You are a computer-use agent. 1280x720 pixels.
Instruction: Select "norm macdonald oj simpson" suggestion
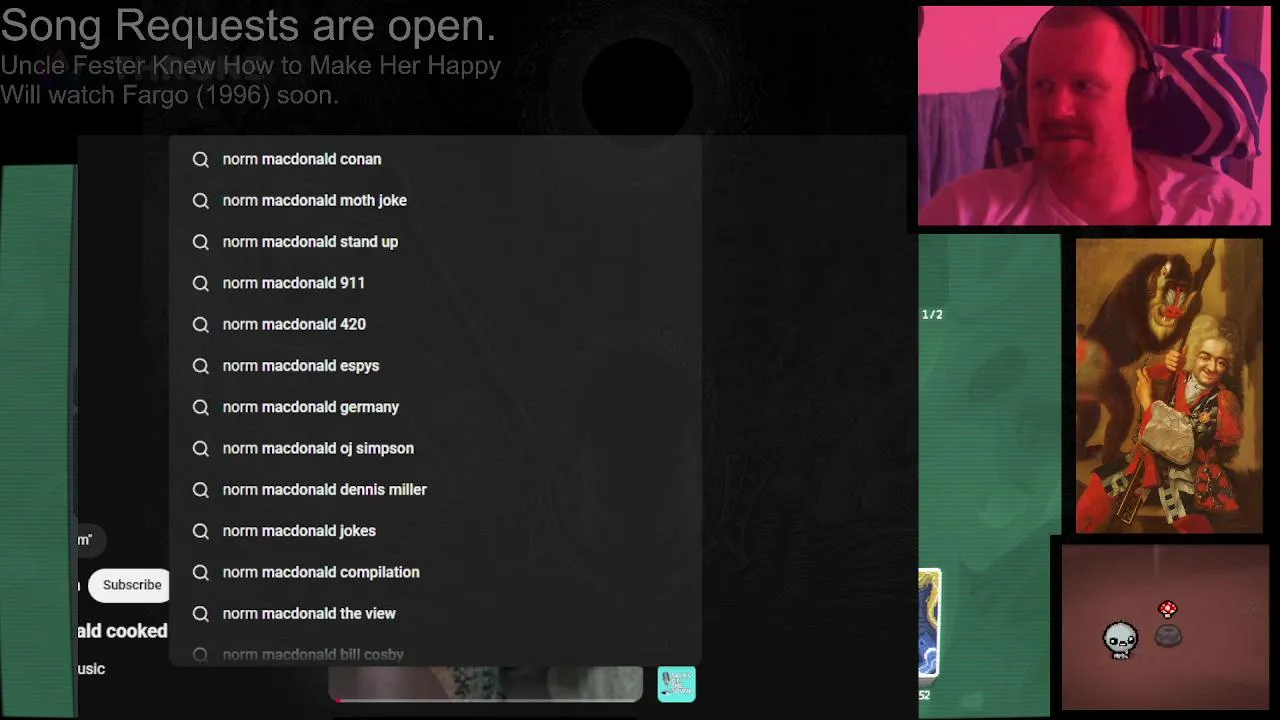click(x=435, y=448)
